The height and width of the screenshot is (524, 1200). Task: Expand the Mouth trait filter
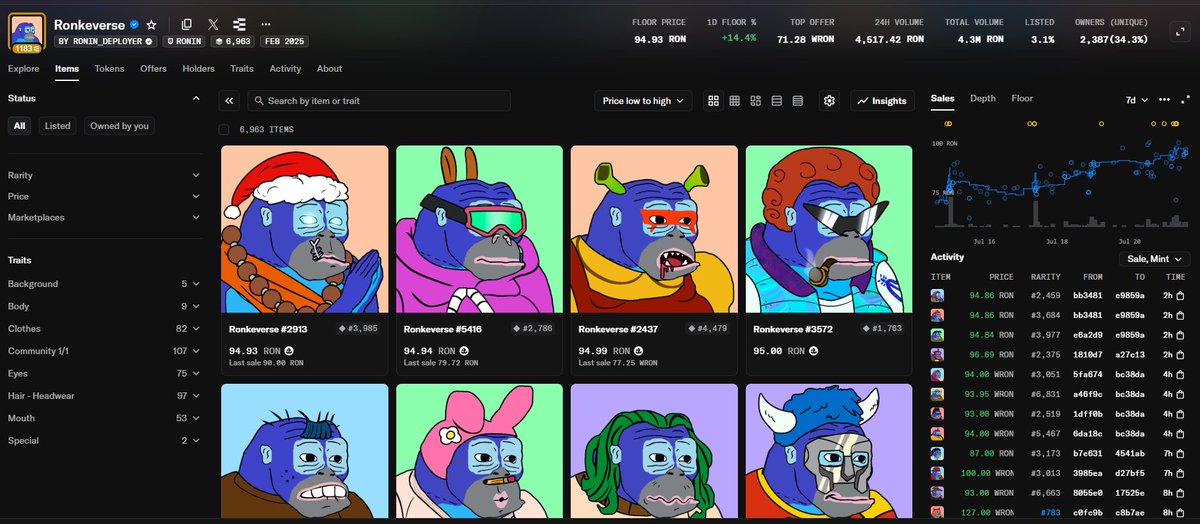point(104,418)
